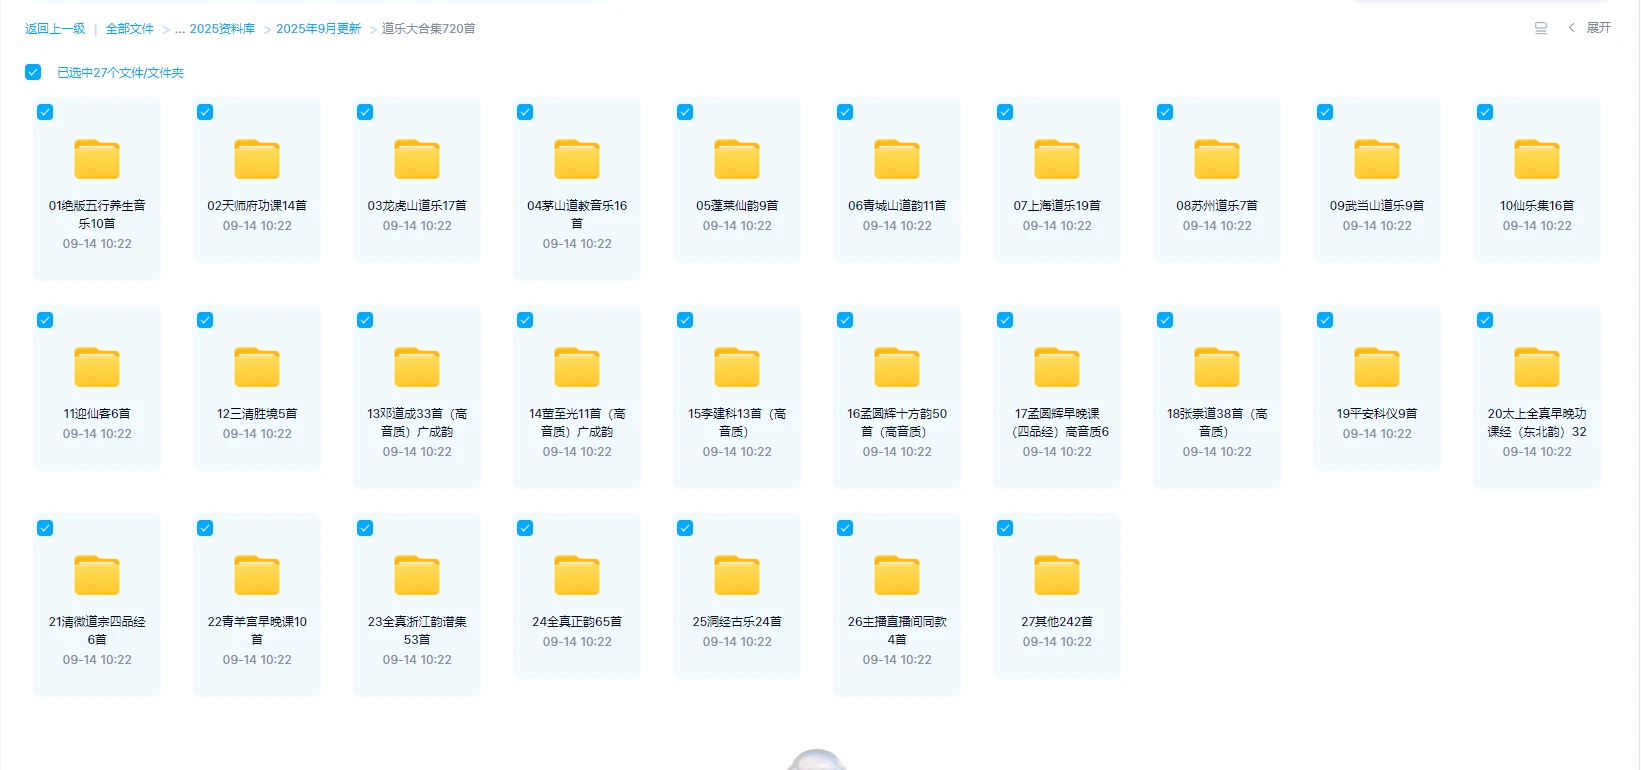1641x770 pixels.
Task: Expand the side panel via 展开
Action: (1598, 28)
